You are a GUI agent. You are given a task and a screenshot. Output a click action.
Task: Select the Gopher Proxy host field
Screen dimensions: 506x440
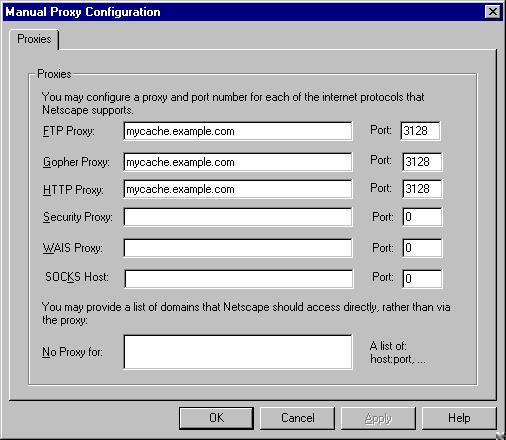[238, 162]
